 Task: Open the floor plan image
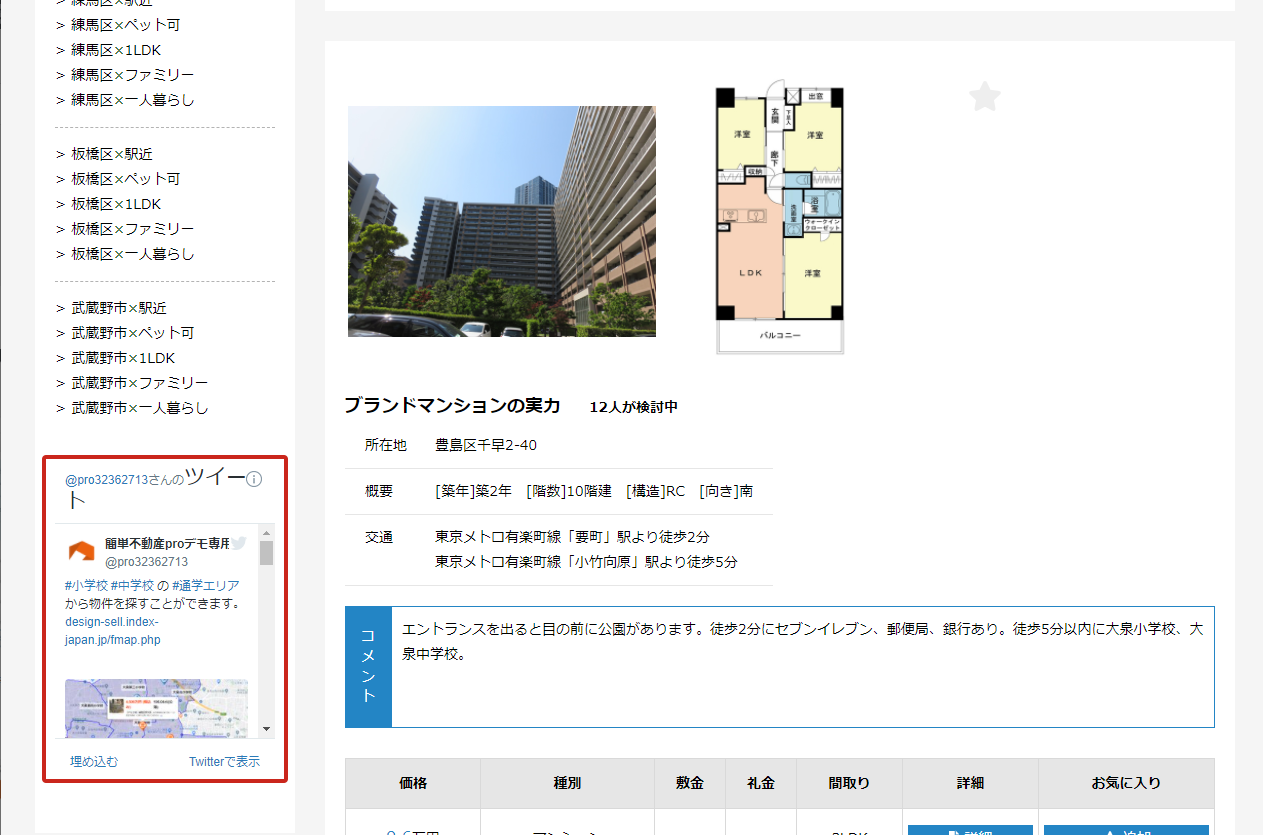tap(780, 220)
